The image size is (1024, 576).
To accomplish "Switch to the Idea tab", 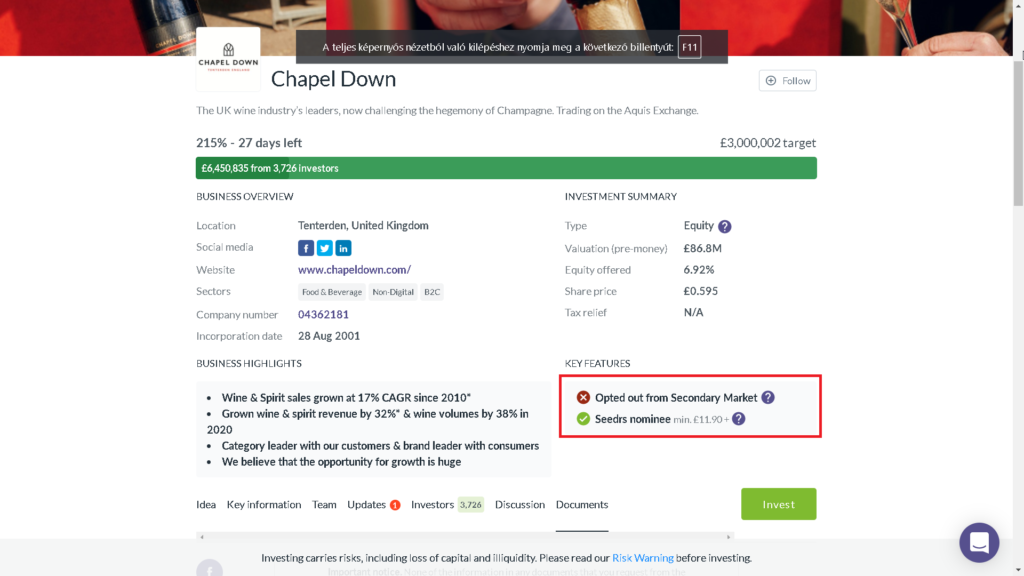I will click(x=205, y=505).
